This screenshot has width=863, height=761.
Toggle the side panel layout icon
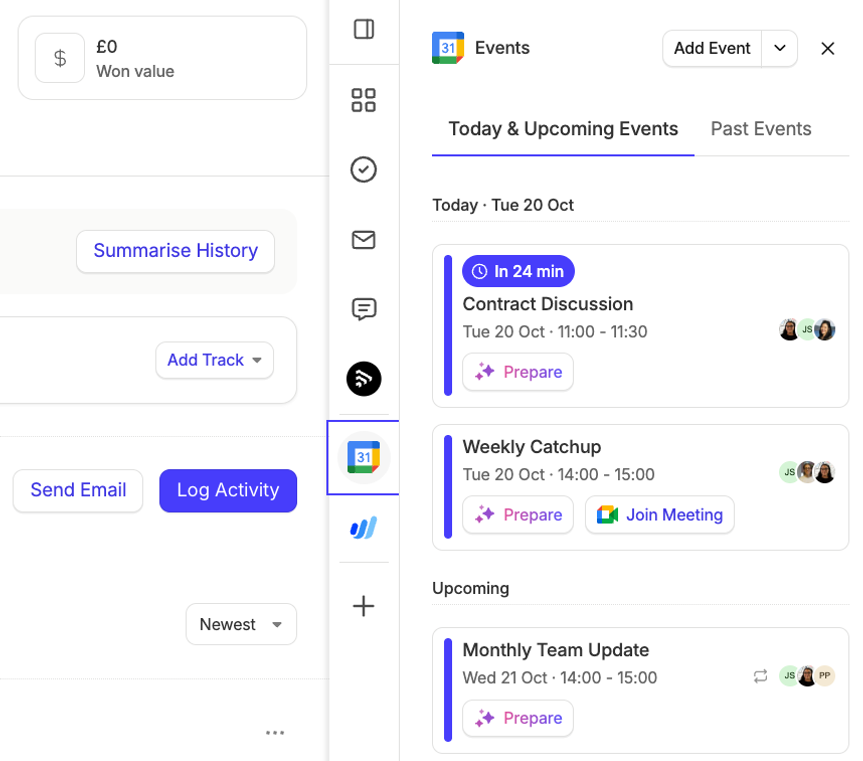pos(363,29)
